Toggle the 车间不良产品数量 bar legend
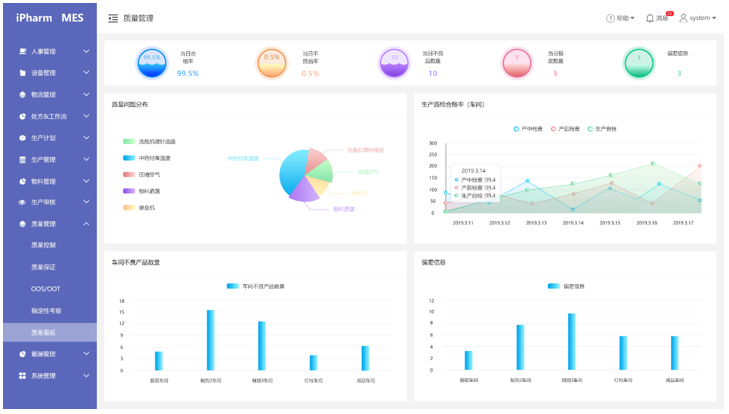This screenshot has height=414, width=729. pos(256,286)
